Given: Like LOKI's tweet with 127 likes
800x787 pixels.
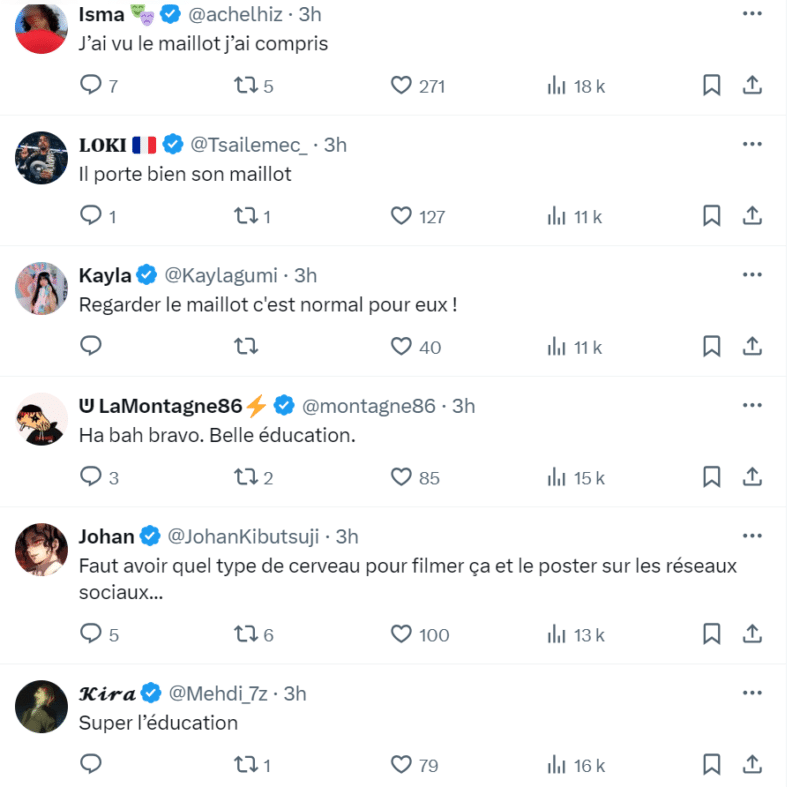Looking at the screenshot, I should tap(401, 216).
